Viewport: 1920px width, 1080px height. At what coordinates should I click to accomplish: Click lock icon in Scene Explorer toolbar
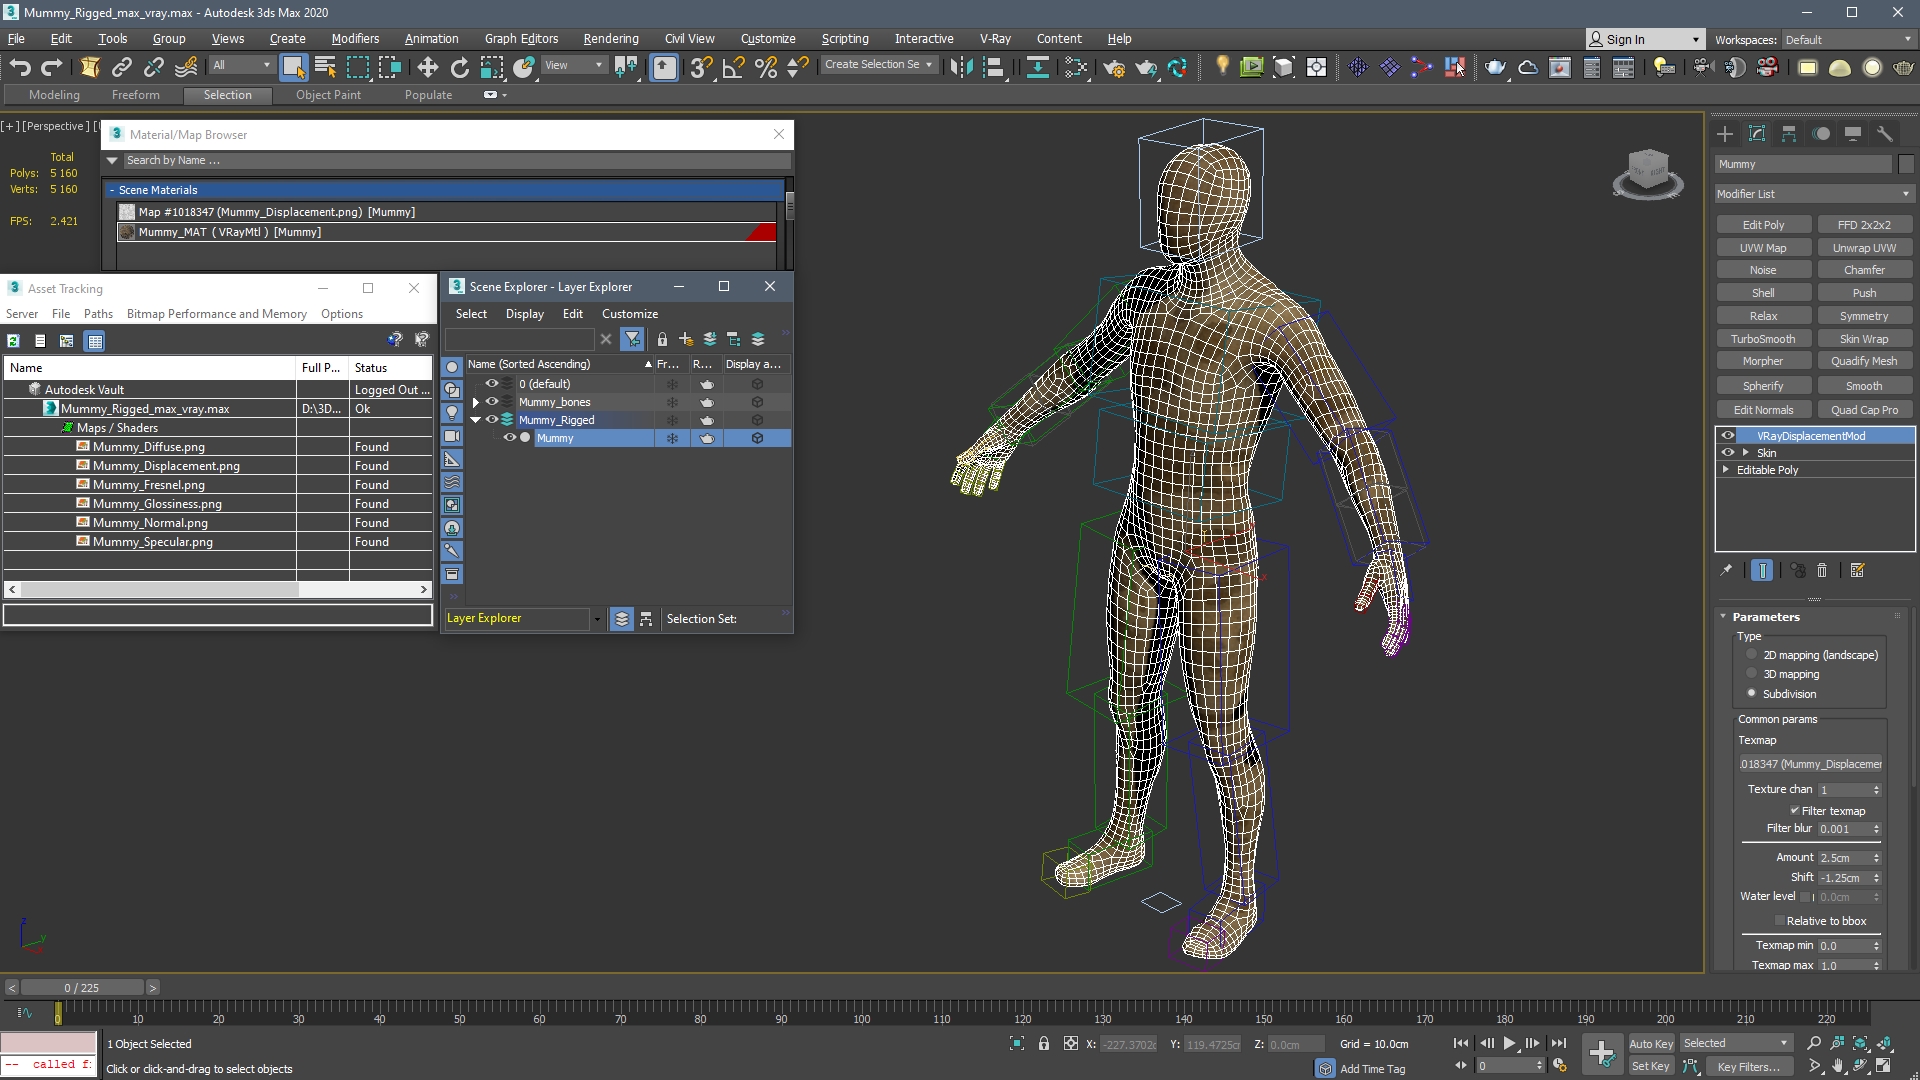[662, 340]
